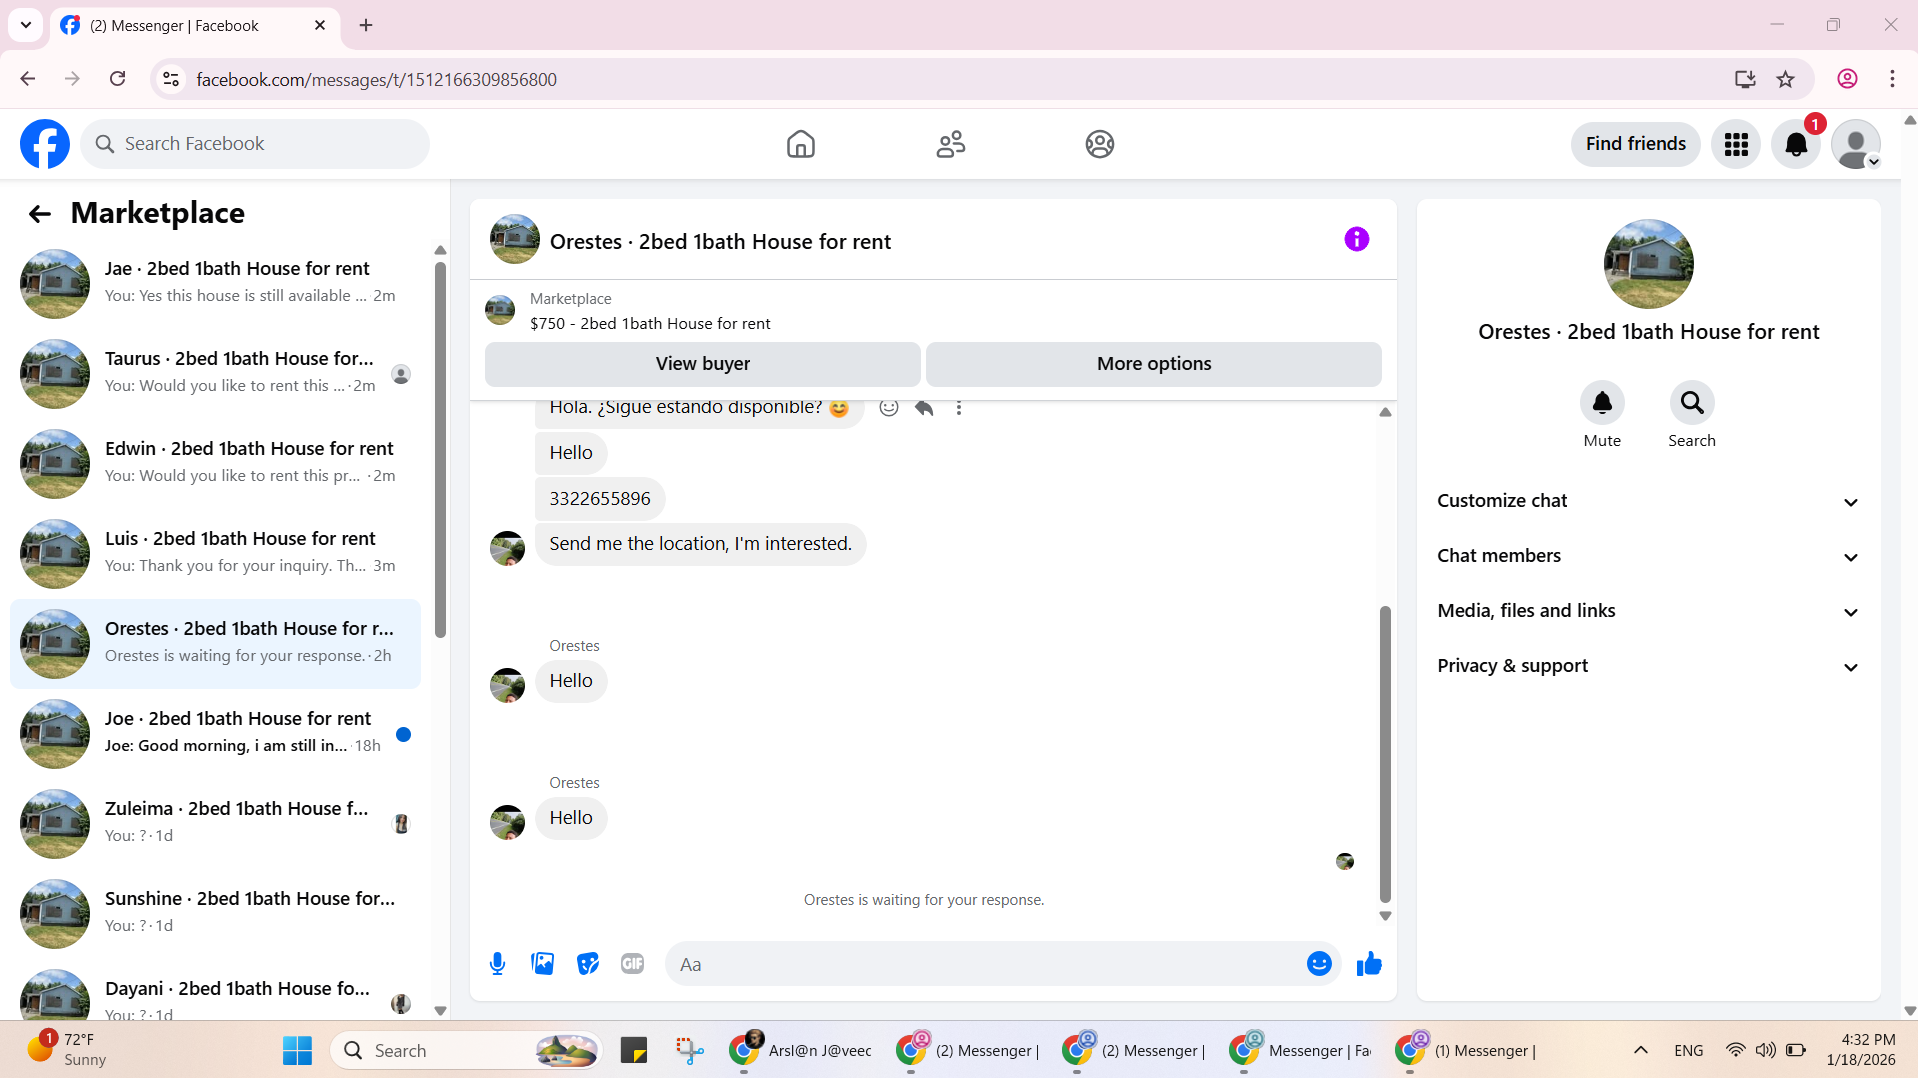Open Joe's unread conversation
This screenshot has width=1918, height=1078.
click(x=215, y=733)
